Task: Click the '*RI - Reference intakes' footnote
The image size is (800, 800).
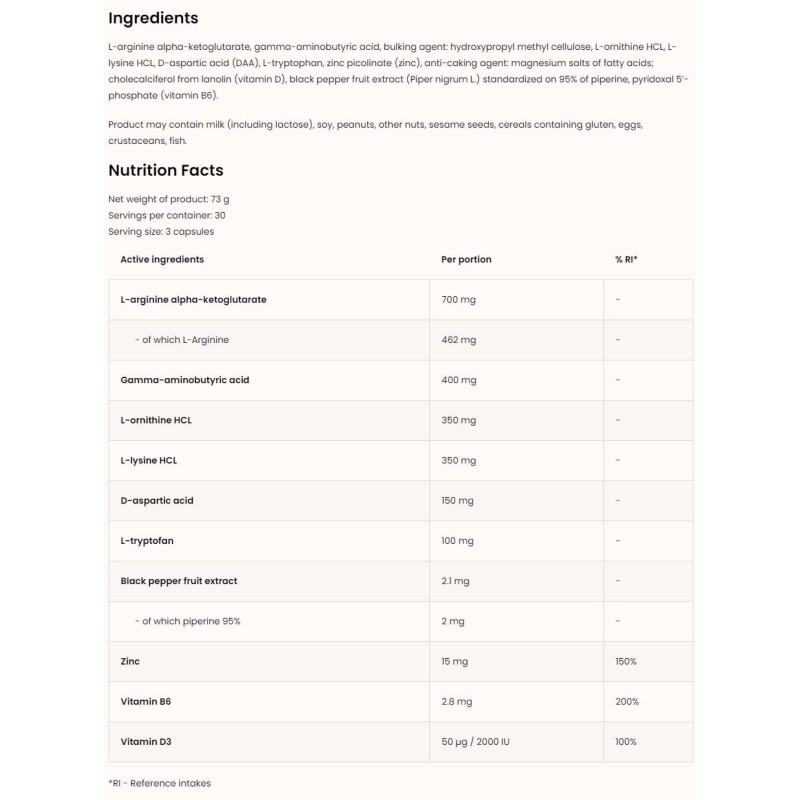Action: pyautogui.click(x=159, y=783)
